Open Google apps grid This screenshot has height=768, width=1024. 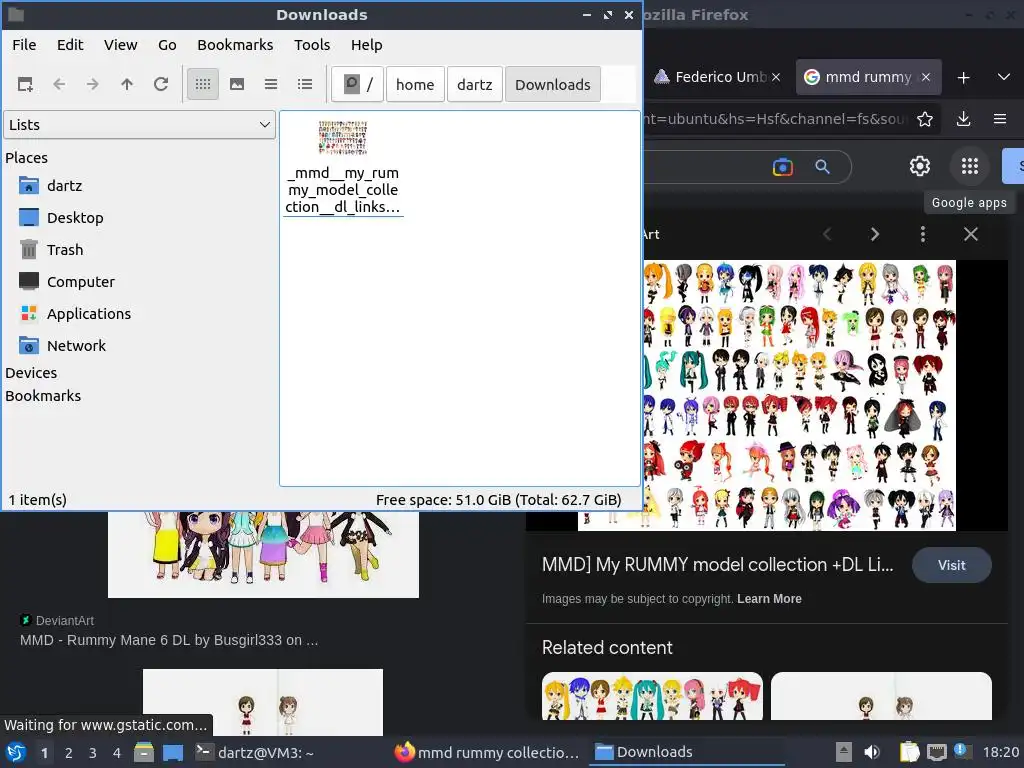970,166
